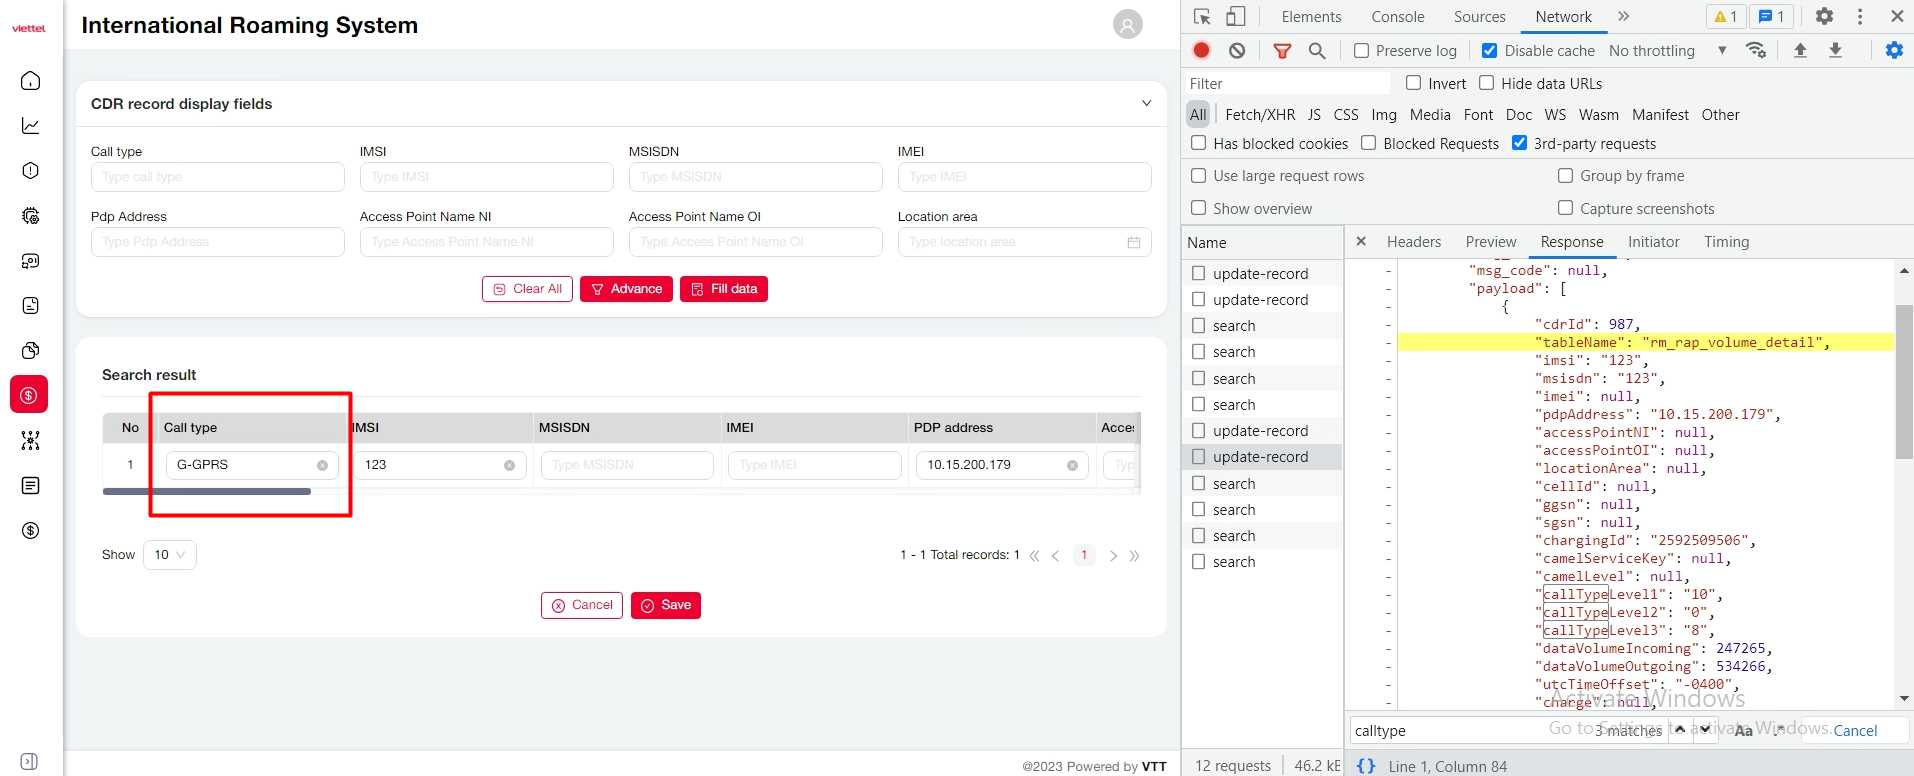Click the horizontal scrollbar under results table
The width and height of the screenshot is (1914, 776).
[x=207, y=491]
